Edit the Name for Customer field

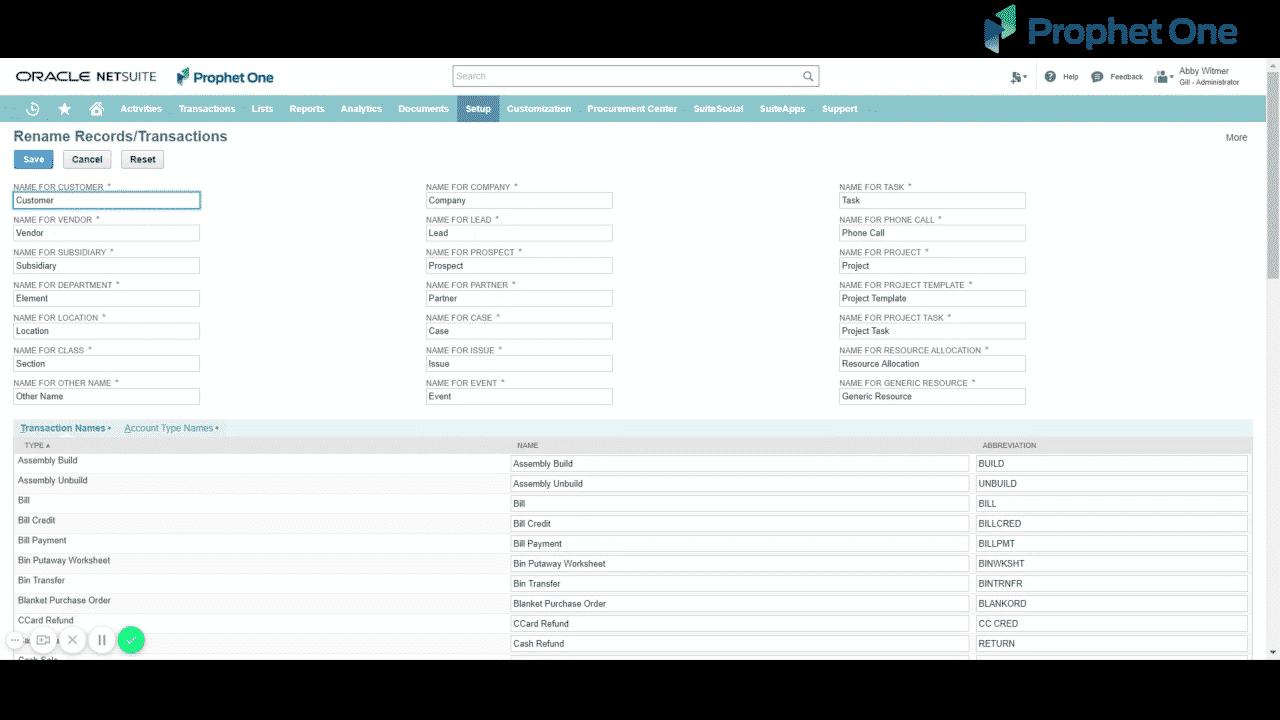pyautogui.click(x=106, y=200)
